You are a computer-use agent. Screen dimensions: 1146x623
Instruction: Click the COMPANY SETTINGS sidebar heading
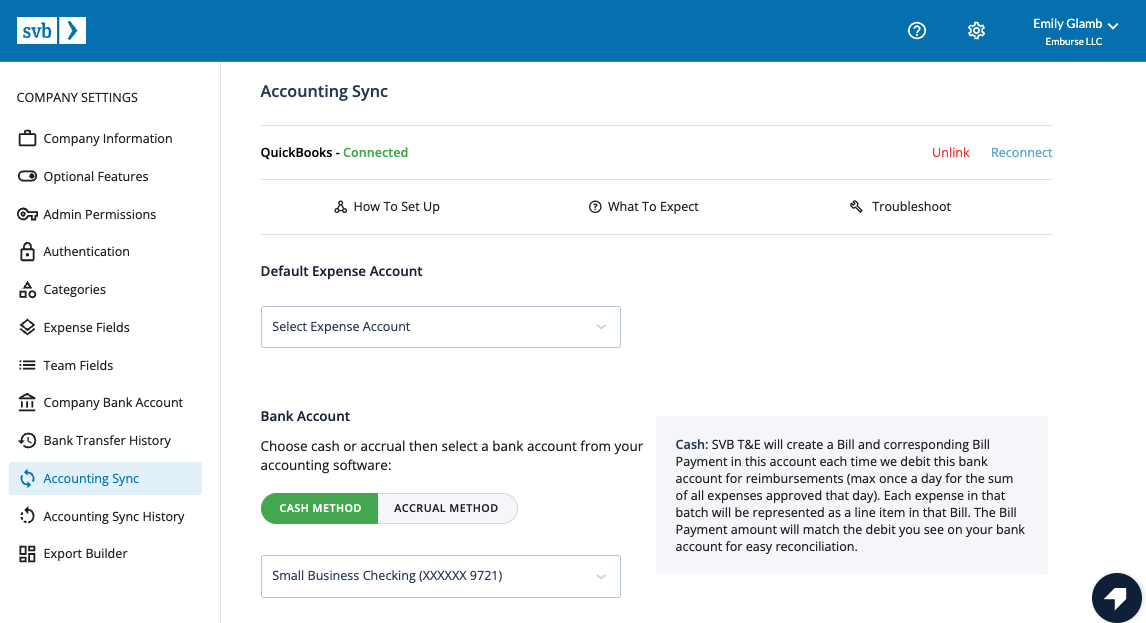click(x=77, y=97)
